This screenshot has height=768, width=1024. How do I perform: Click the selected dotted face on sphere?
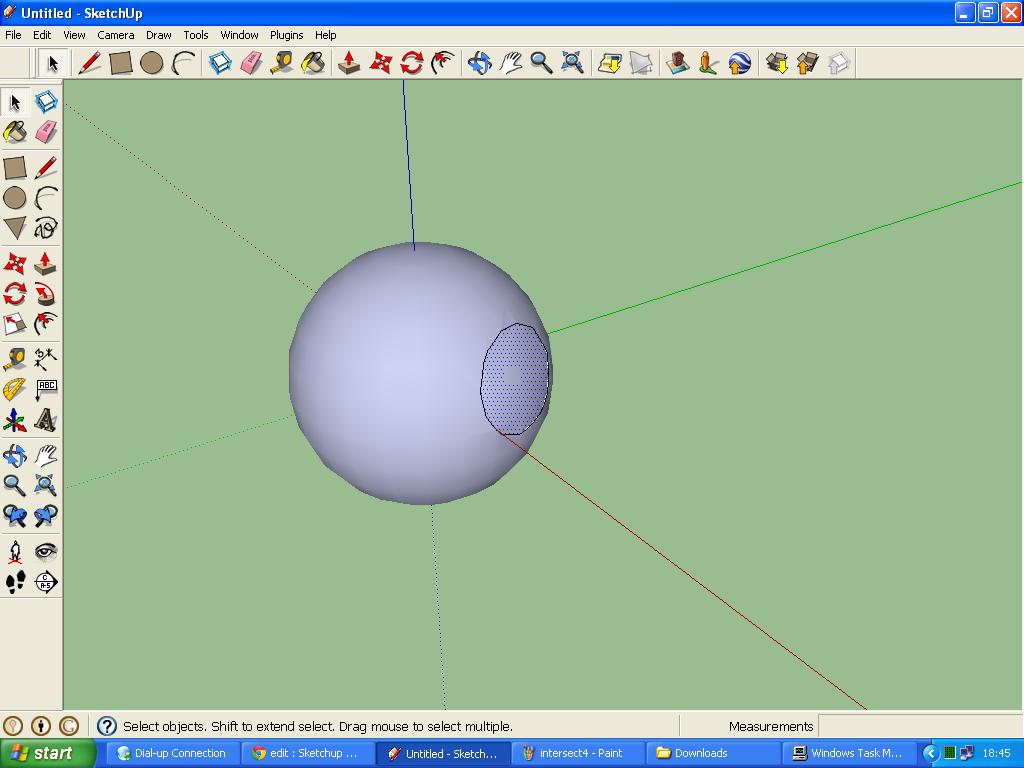[x=514, y=379]
